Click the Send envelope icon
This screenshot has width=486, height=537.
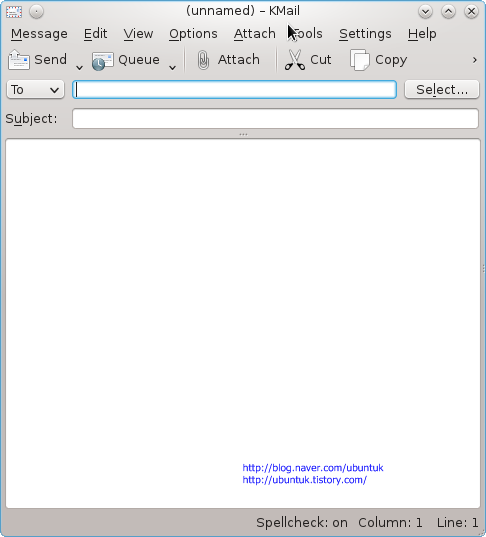coord(18,60)
